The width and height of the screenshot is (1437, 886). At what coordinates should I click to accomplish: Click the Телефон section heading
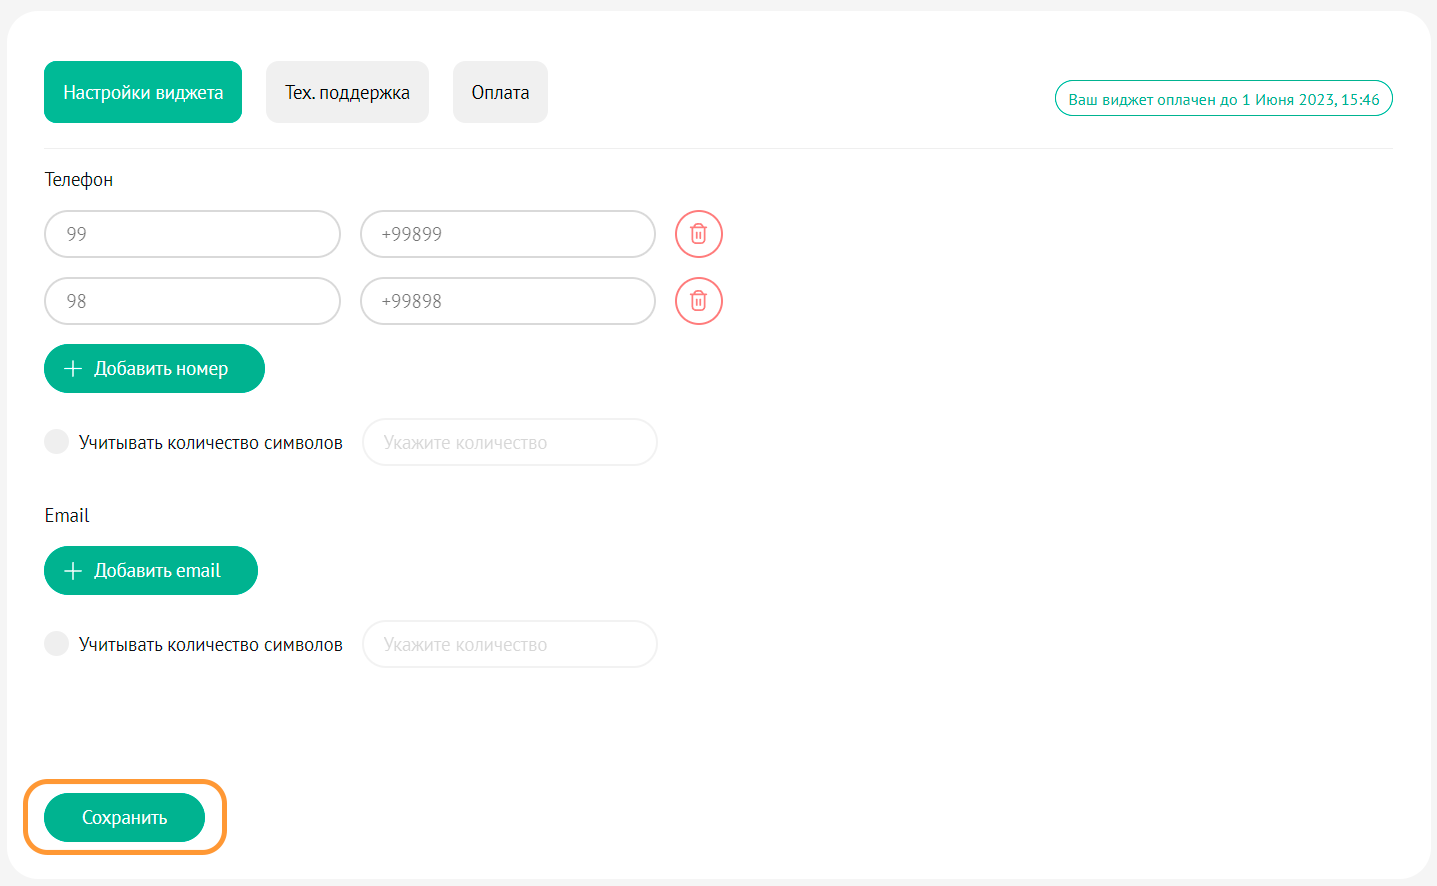(79, 180)
